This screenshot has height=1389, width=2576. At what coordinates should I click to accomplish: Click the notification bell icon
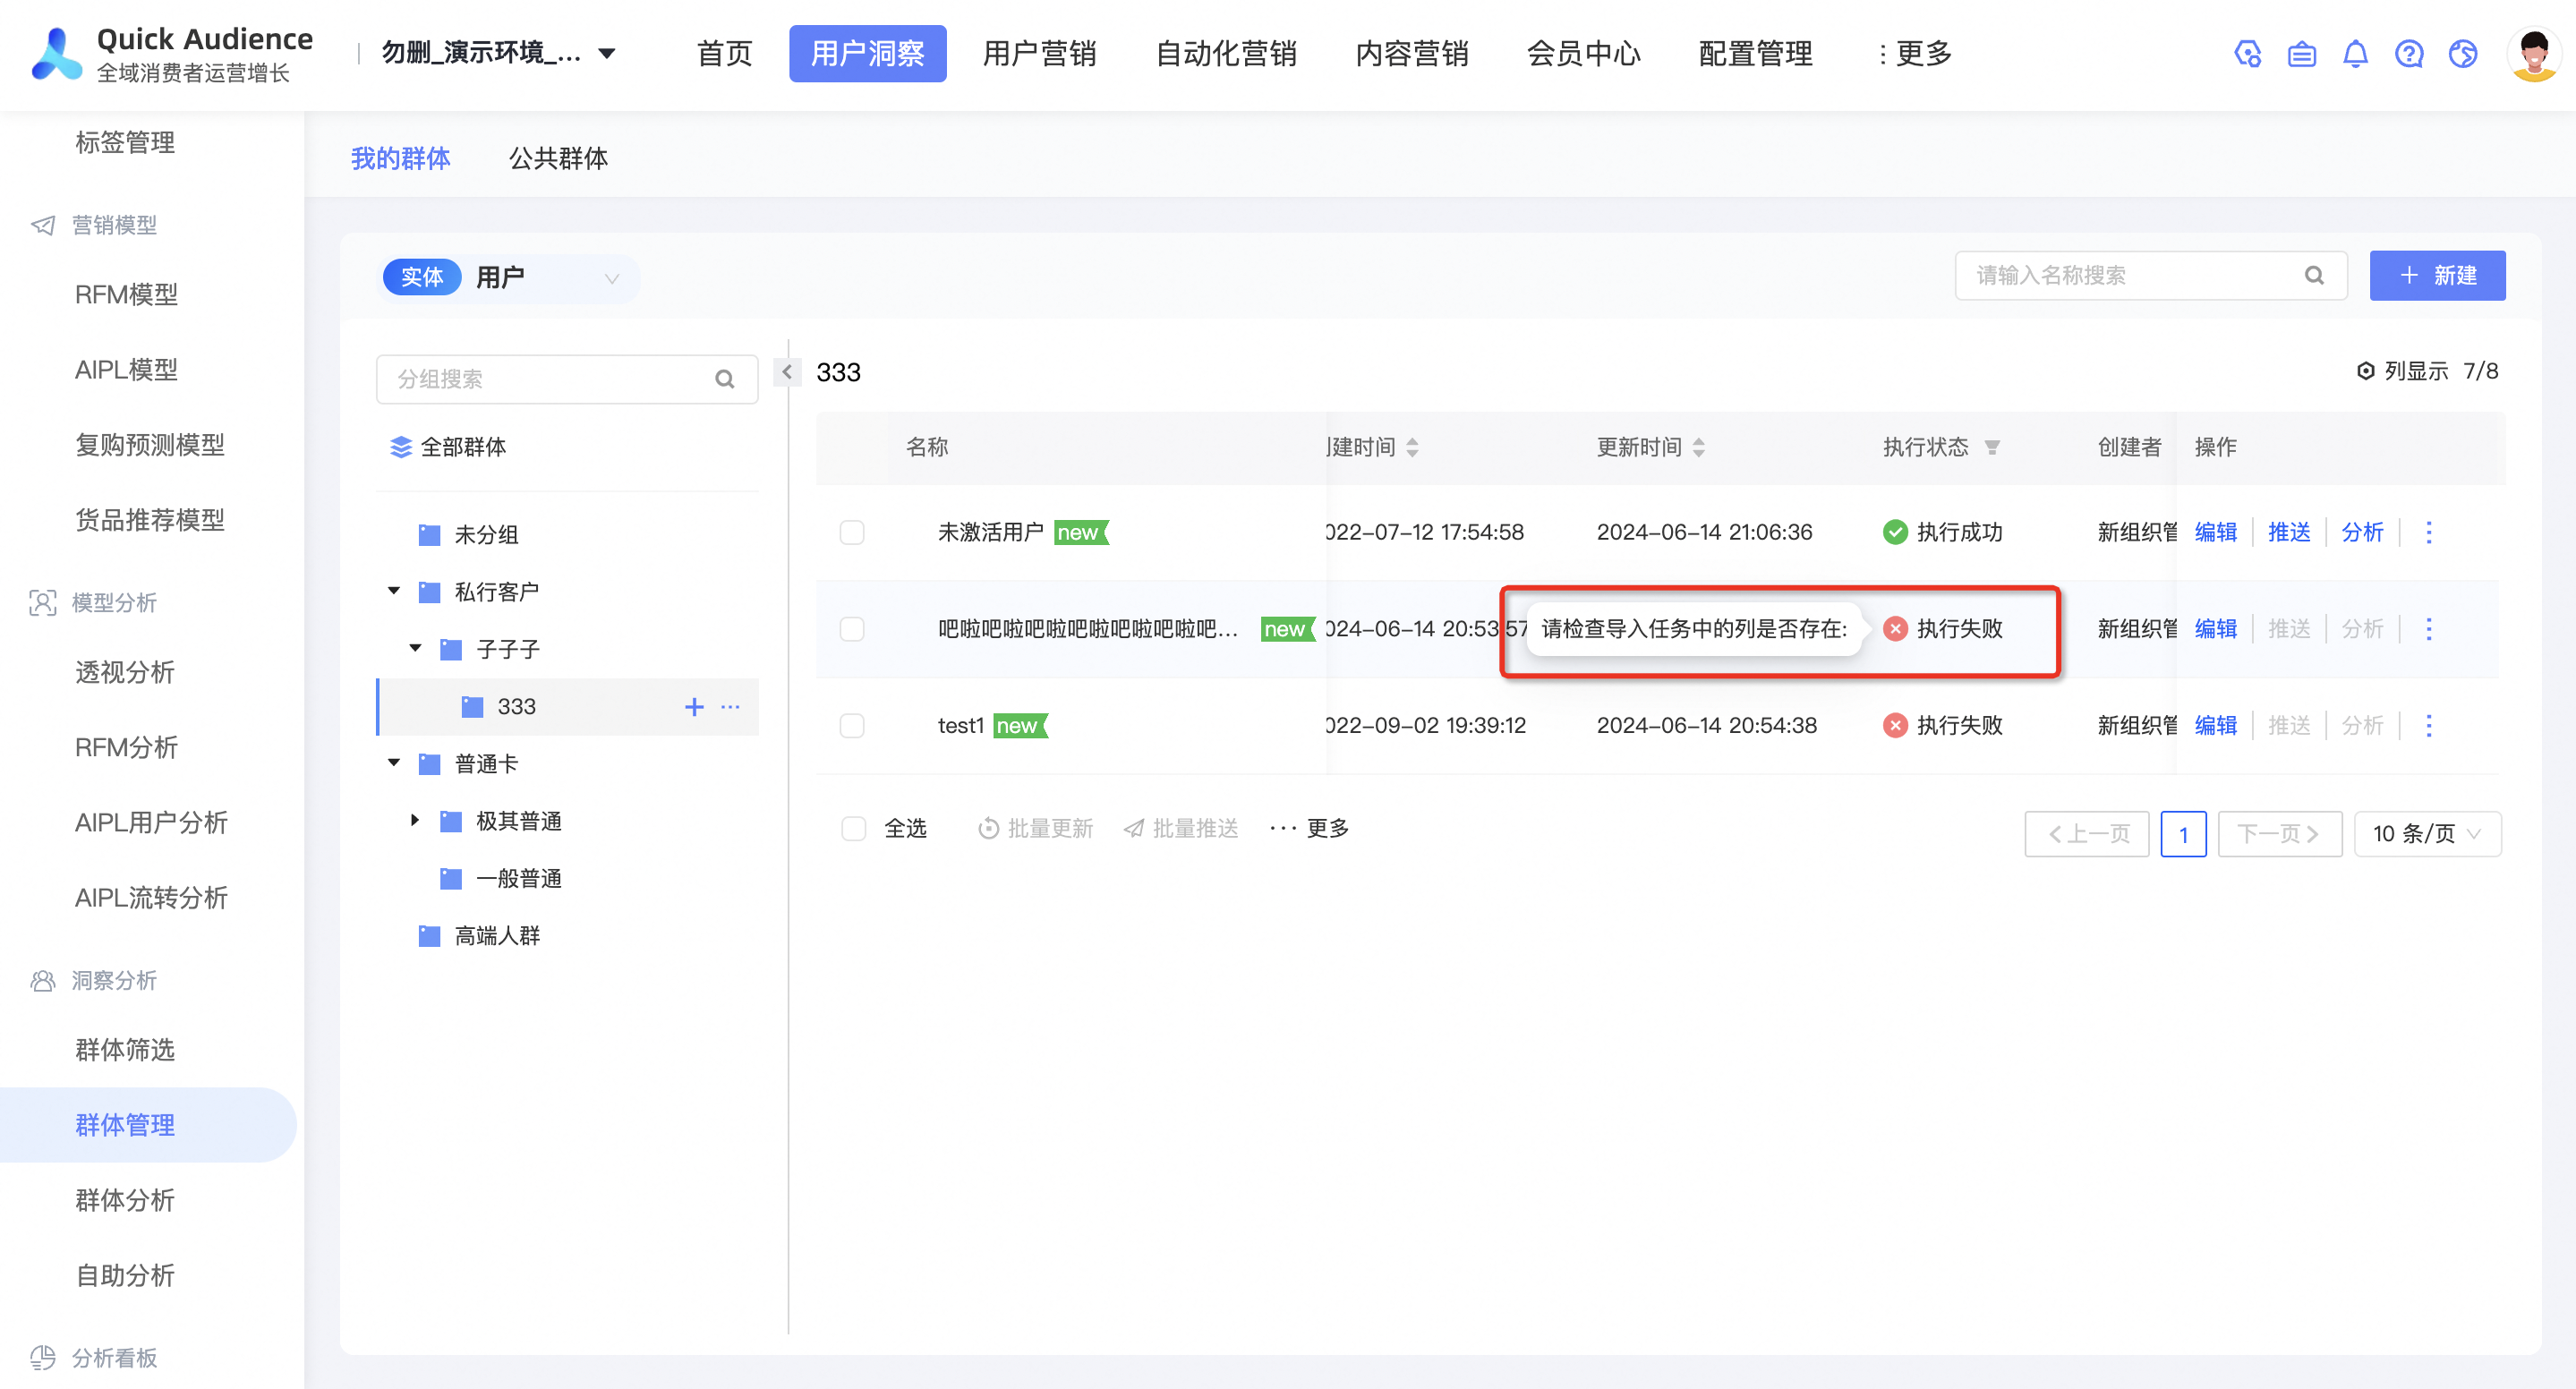coord(2355,54)
